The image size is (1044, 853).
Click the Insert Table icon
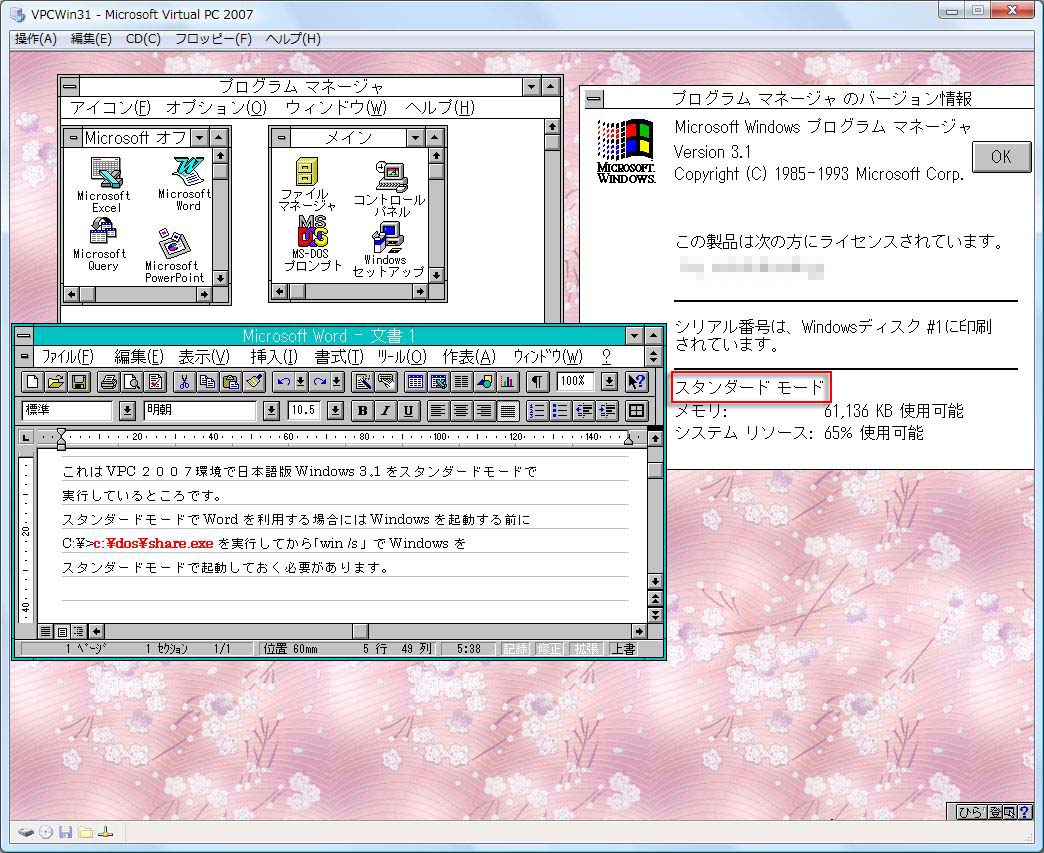coord(415,382)
